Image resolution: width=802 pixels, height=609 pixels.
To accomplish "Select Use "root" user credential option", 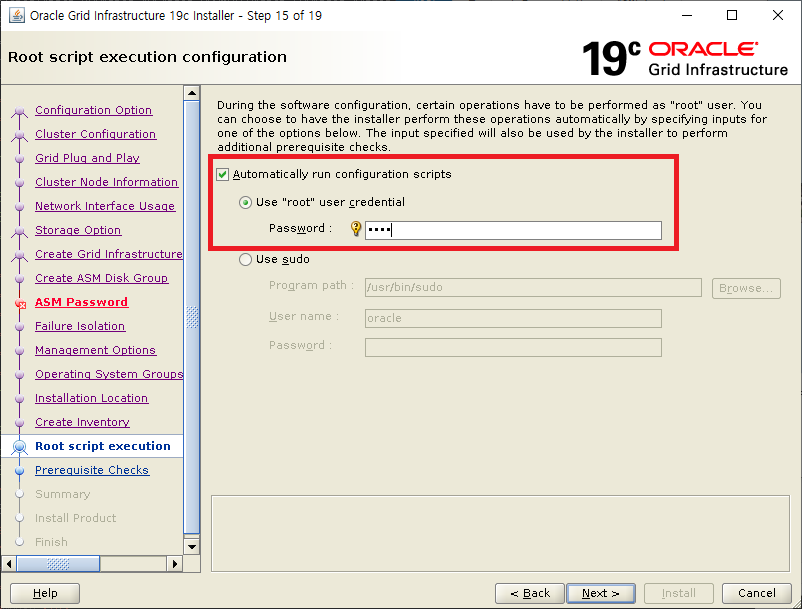I will click(246, 202).
